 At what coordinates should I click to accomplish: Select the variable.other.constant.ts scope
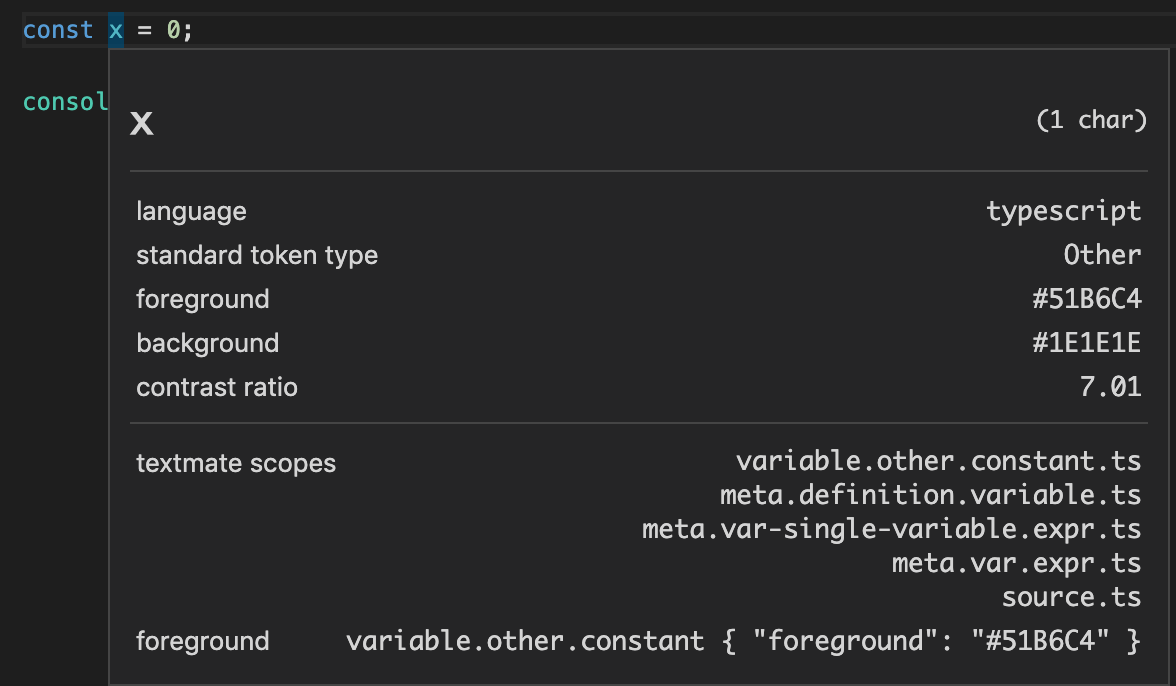938,461
